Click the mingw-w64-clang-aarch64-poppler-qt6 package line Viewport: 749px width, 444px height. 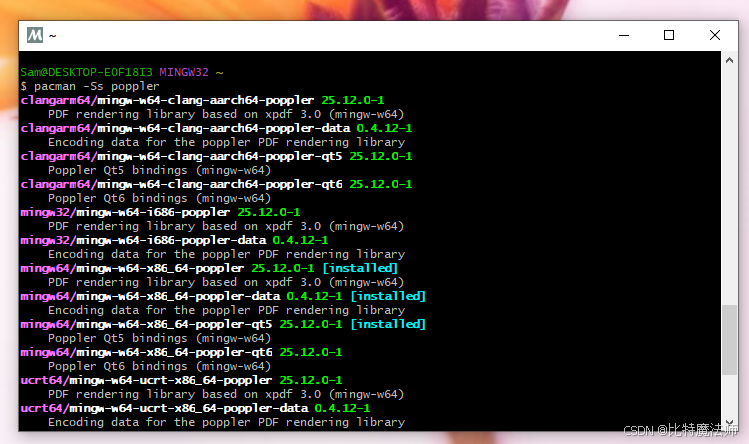coord(216,184)
